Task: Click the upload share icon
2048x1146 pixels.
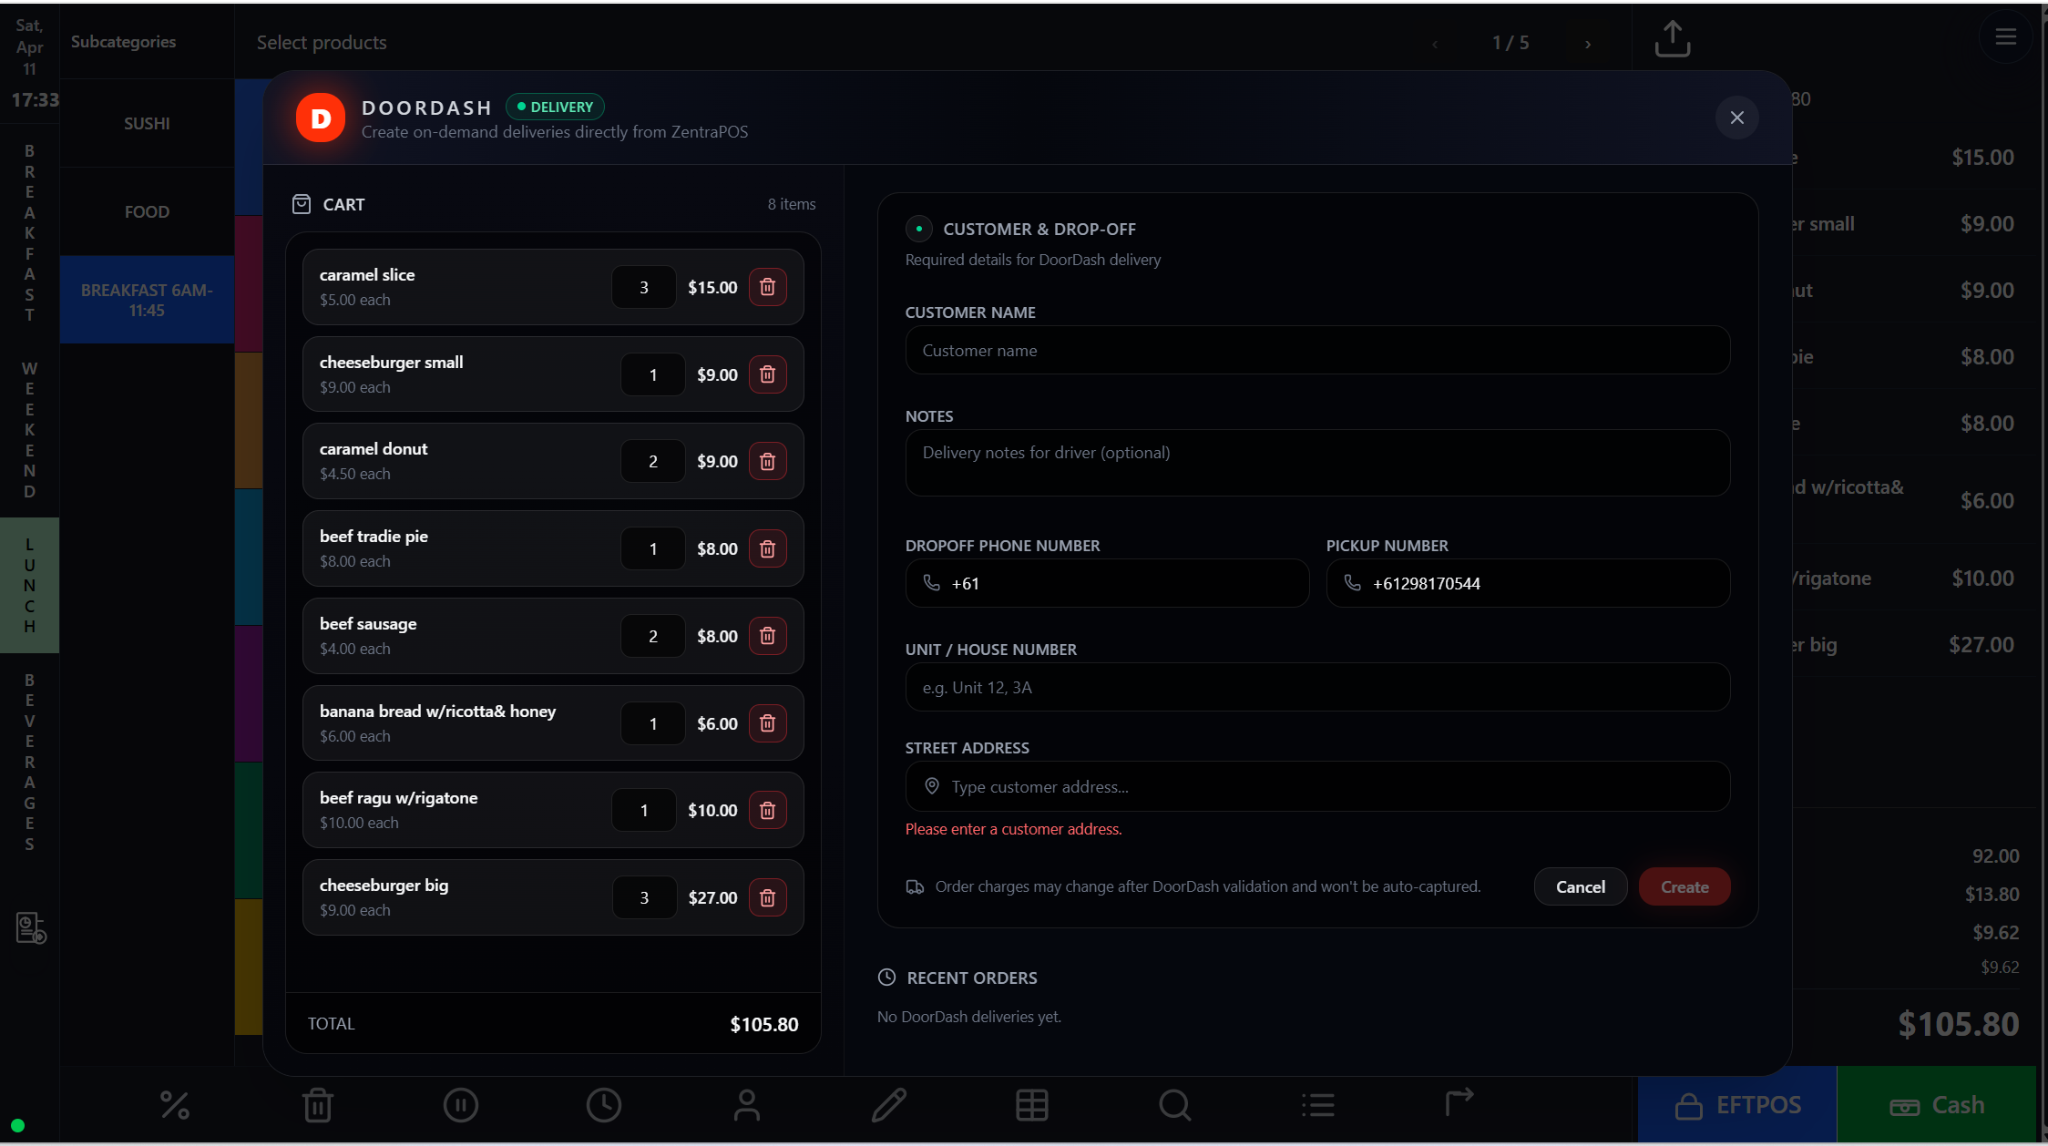Action: (x=1672, y=39)
